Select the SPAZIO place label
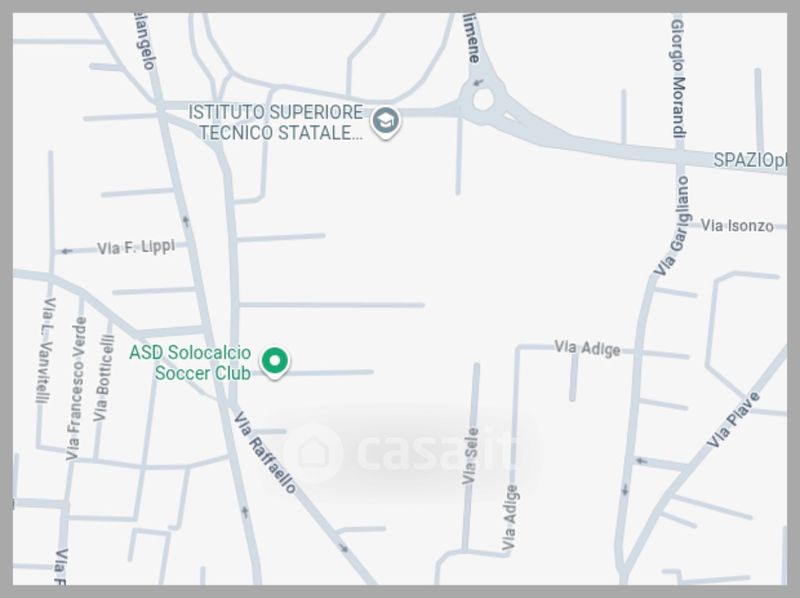Image resolution: width=800 pixels, height=598 pixels. [749, 160]
